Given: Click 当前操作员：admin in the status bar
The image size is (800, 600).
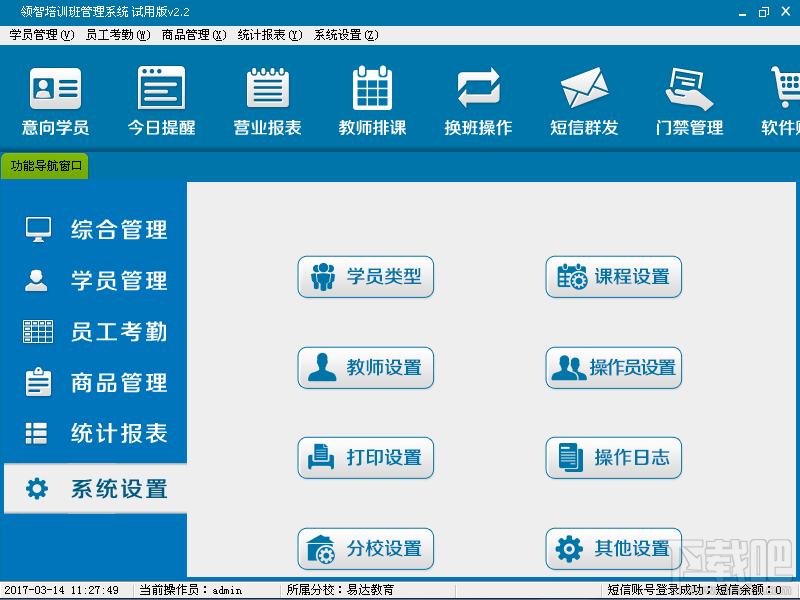Looking at the screenshot, I should 191,590.
